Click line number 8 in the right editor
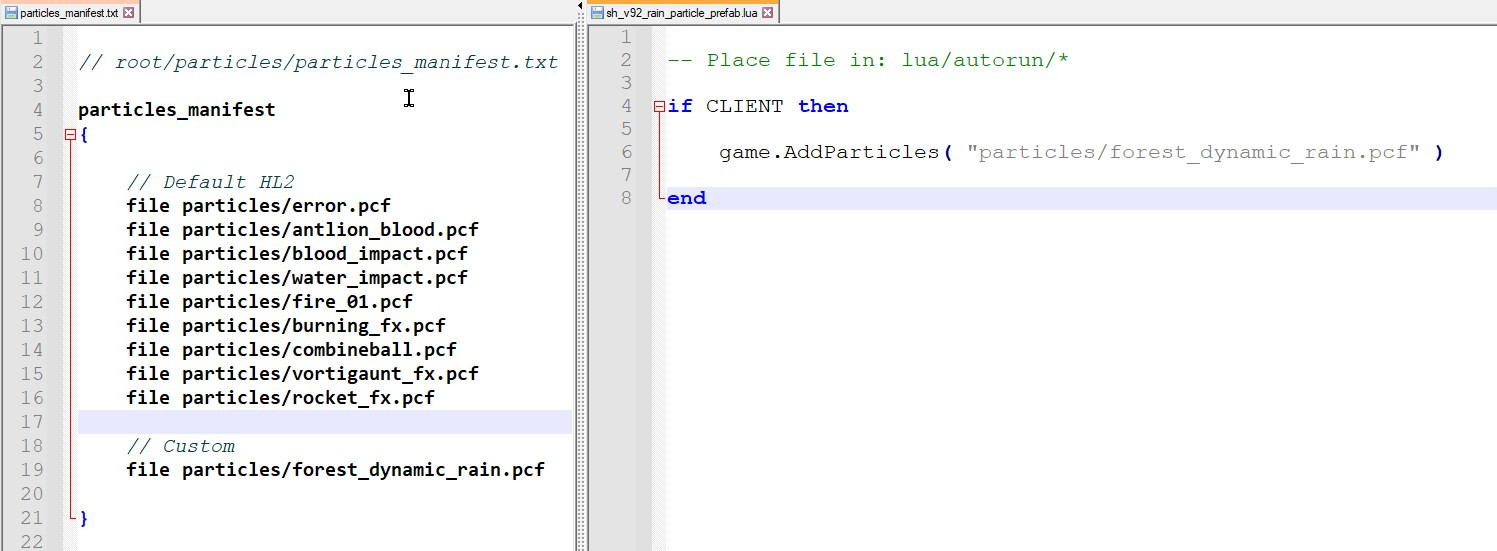The width and height of the screenshot is (1497, 551). click(x=626, y=198)
